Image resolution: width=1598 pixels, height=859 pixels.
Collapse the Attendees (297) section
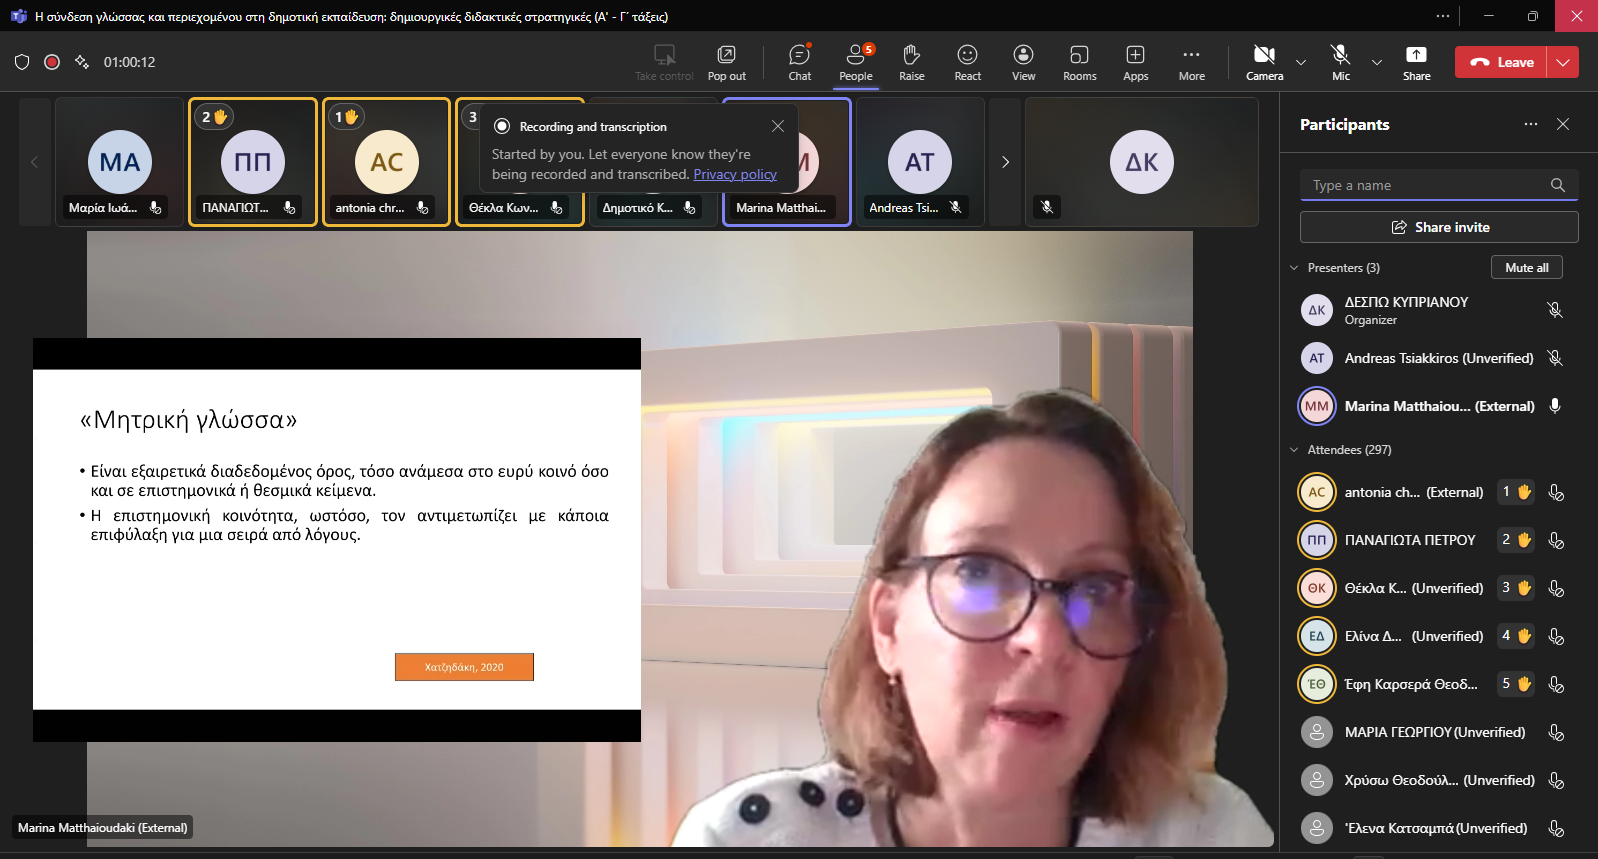click(1295, 450)
